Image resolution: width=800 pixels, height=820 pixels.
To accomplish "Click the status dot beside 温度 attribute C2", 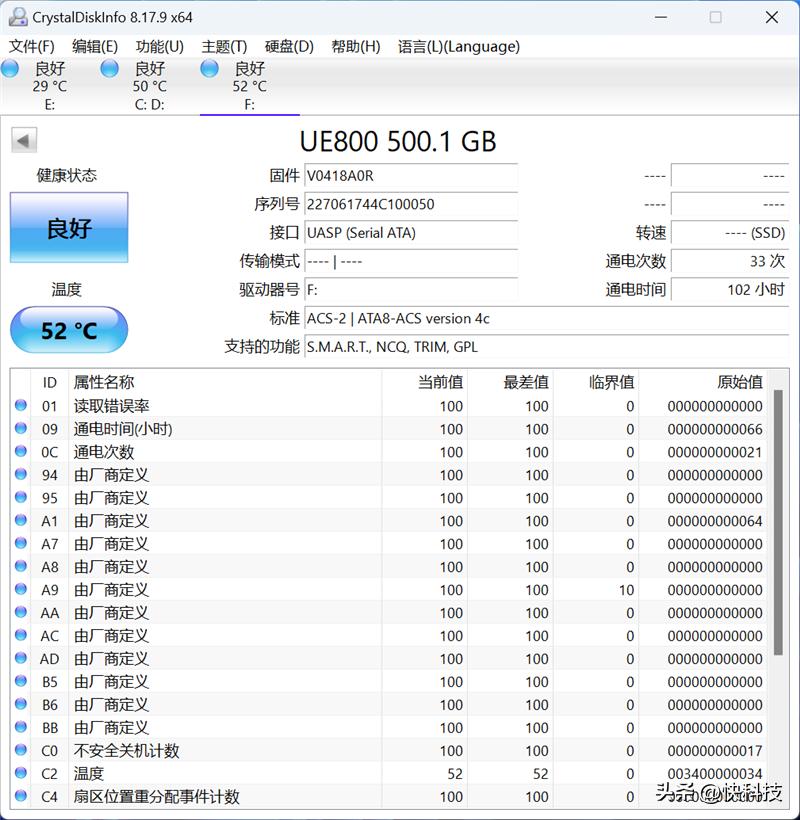I will [20, 773].
